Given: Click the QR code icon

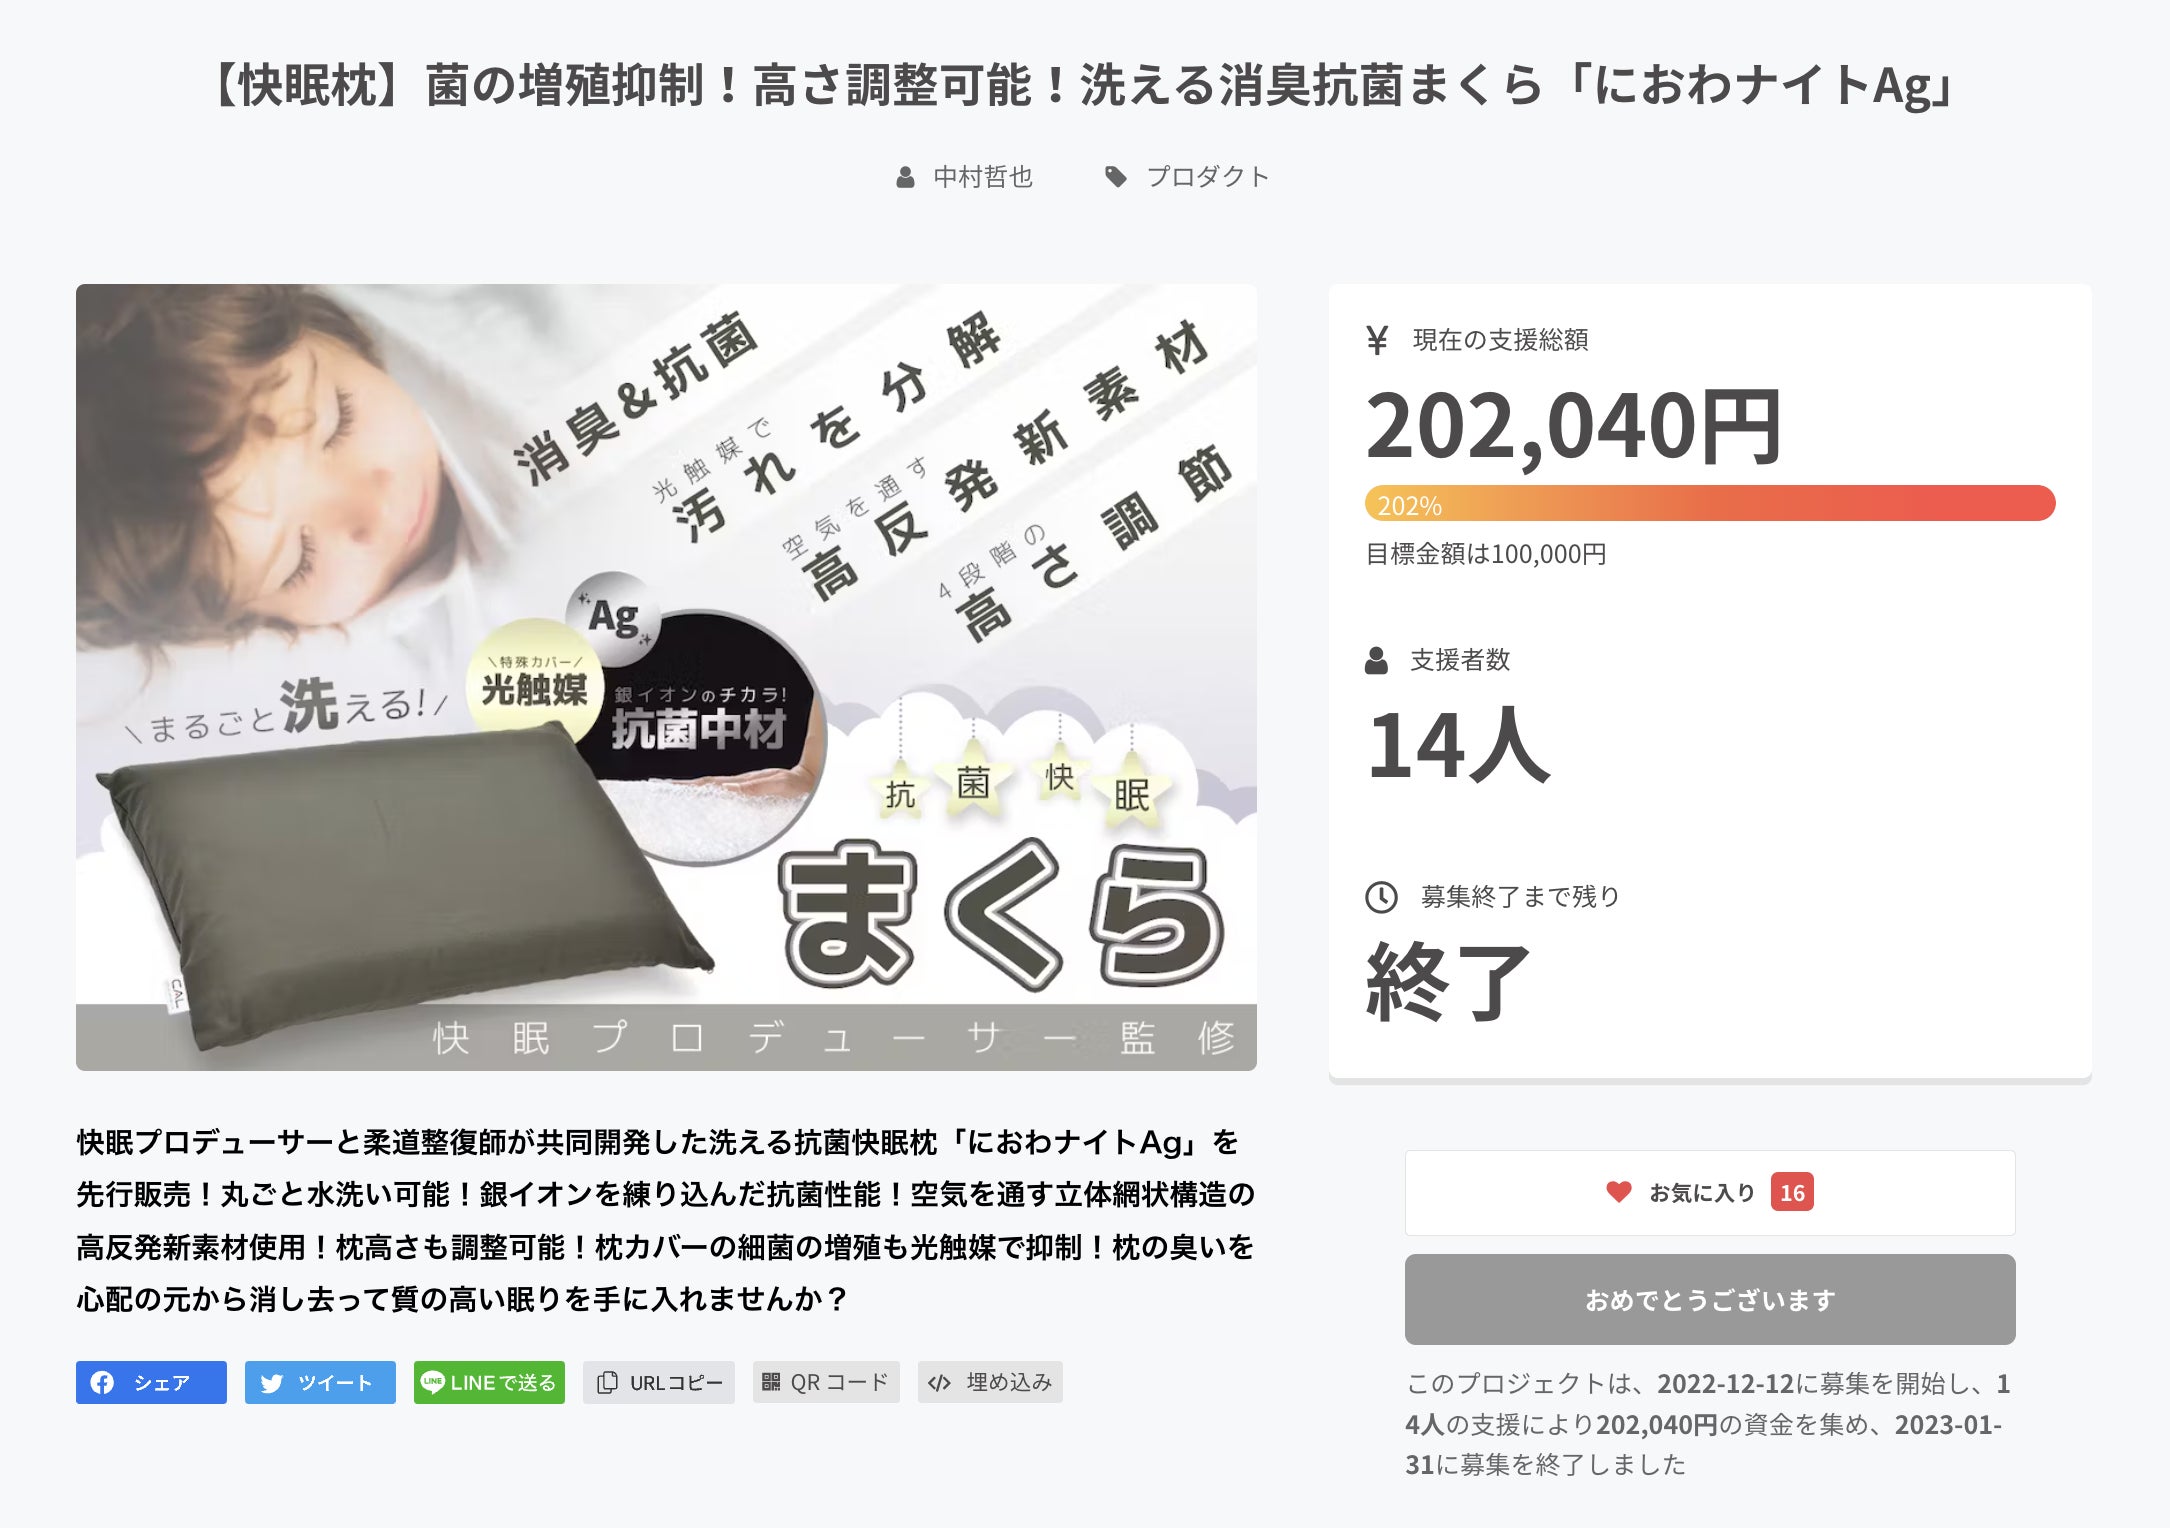Looking at the screenshot, I should coord(771,1382).
